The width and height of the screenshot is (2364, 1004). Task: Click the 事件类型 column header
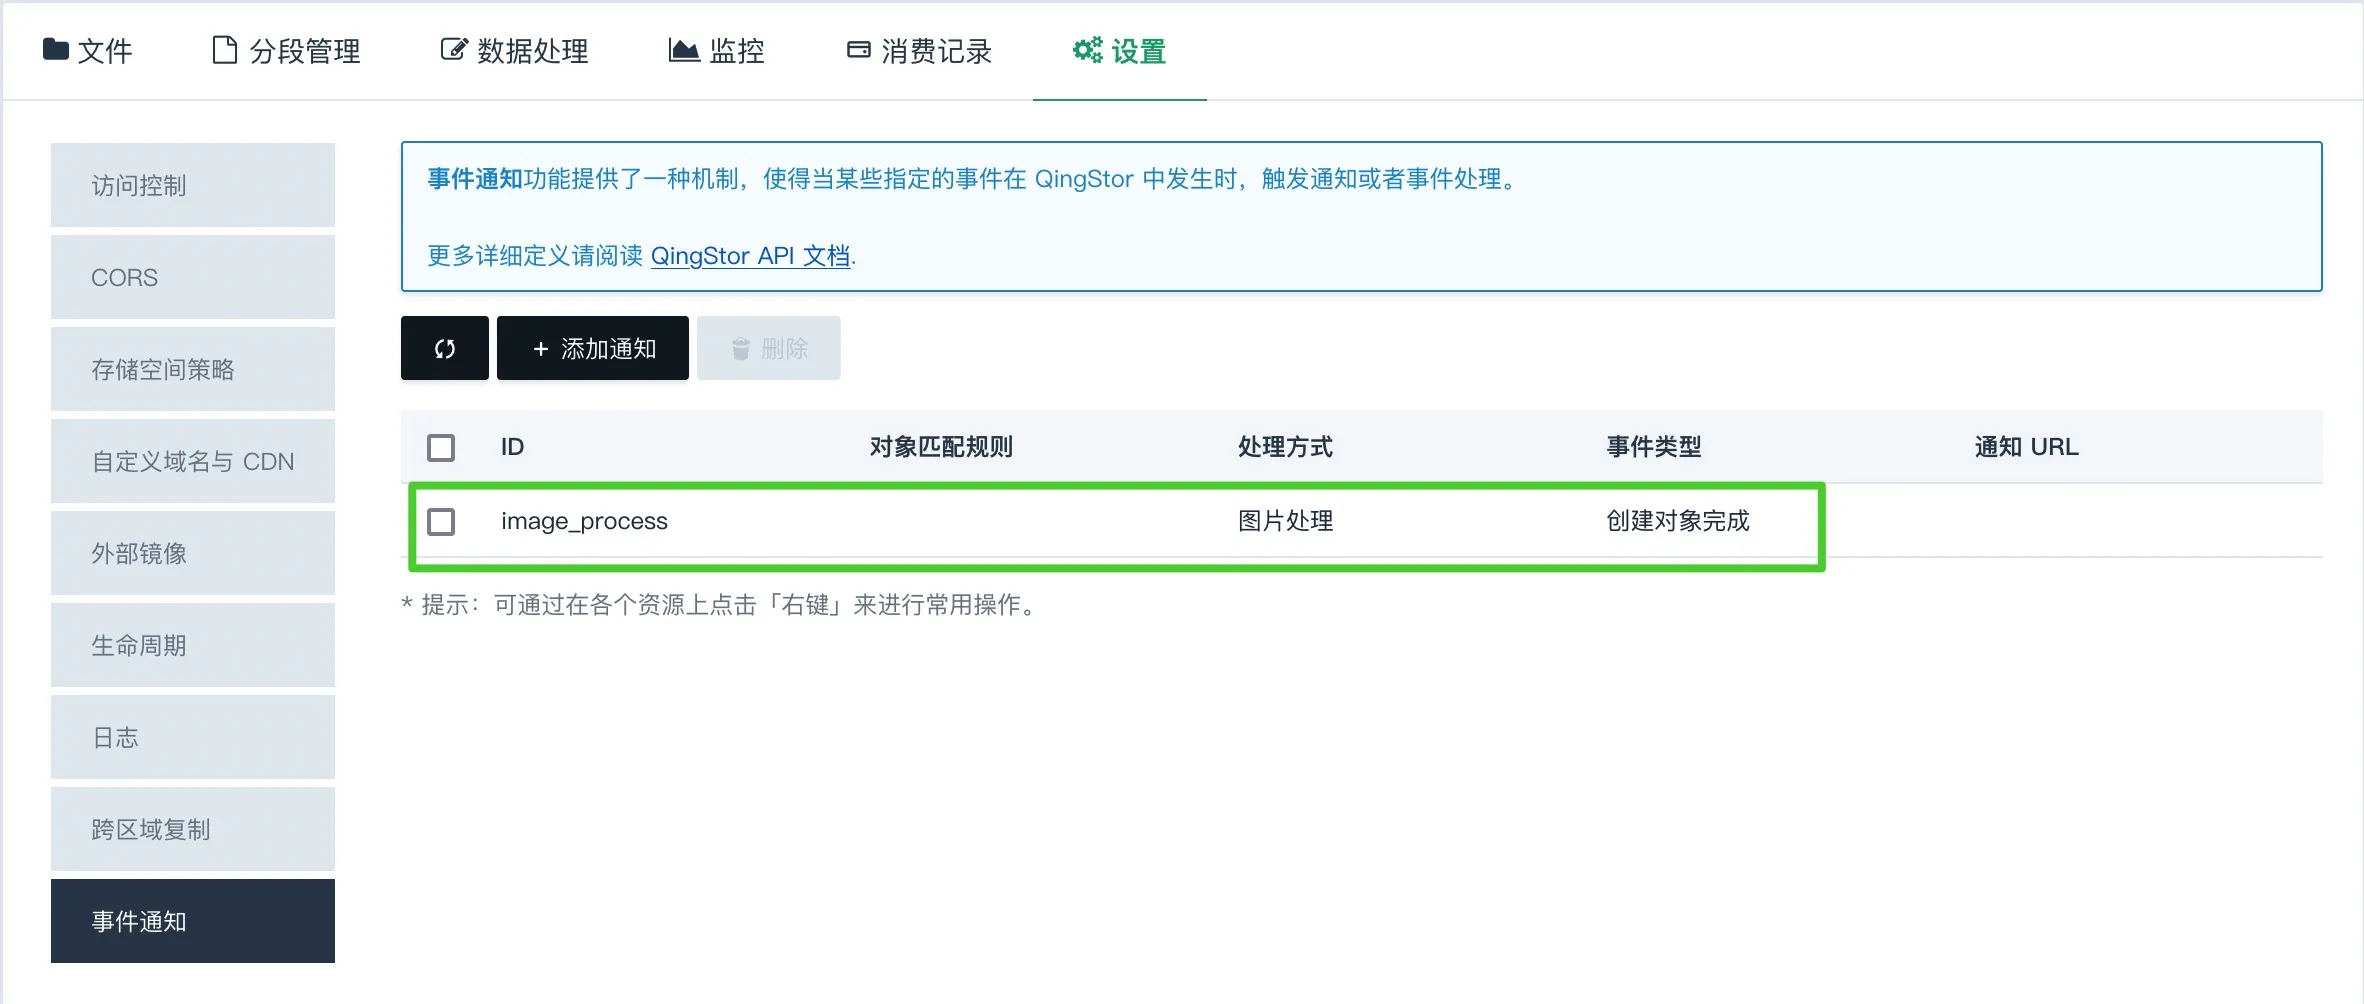tap(1653, 447)
